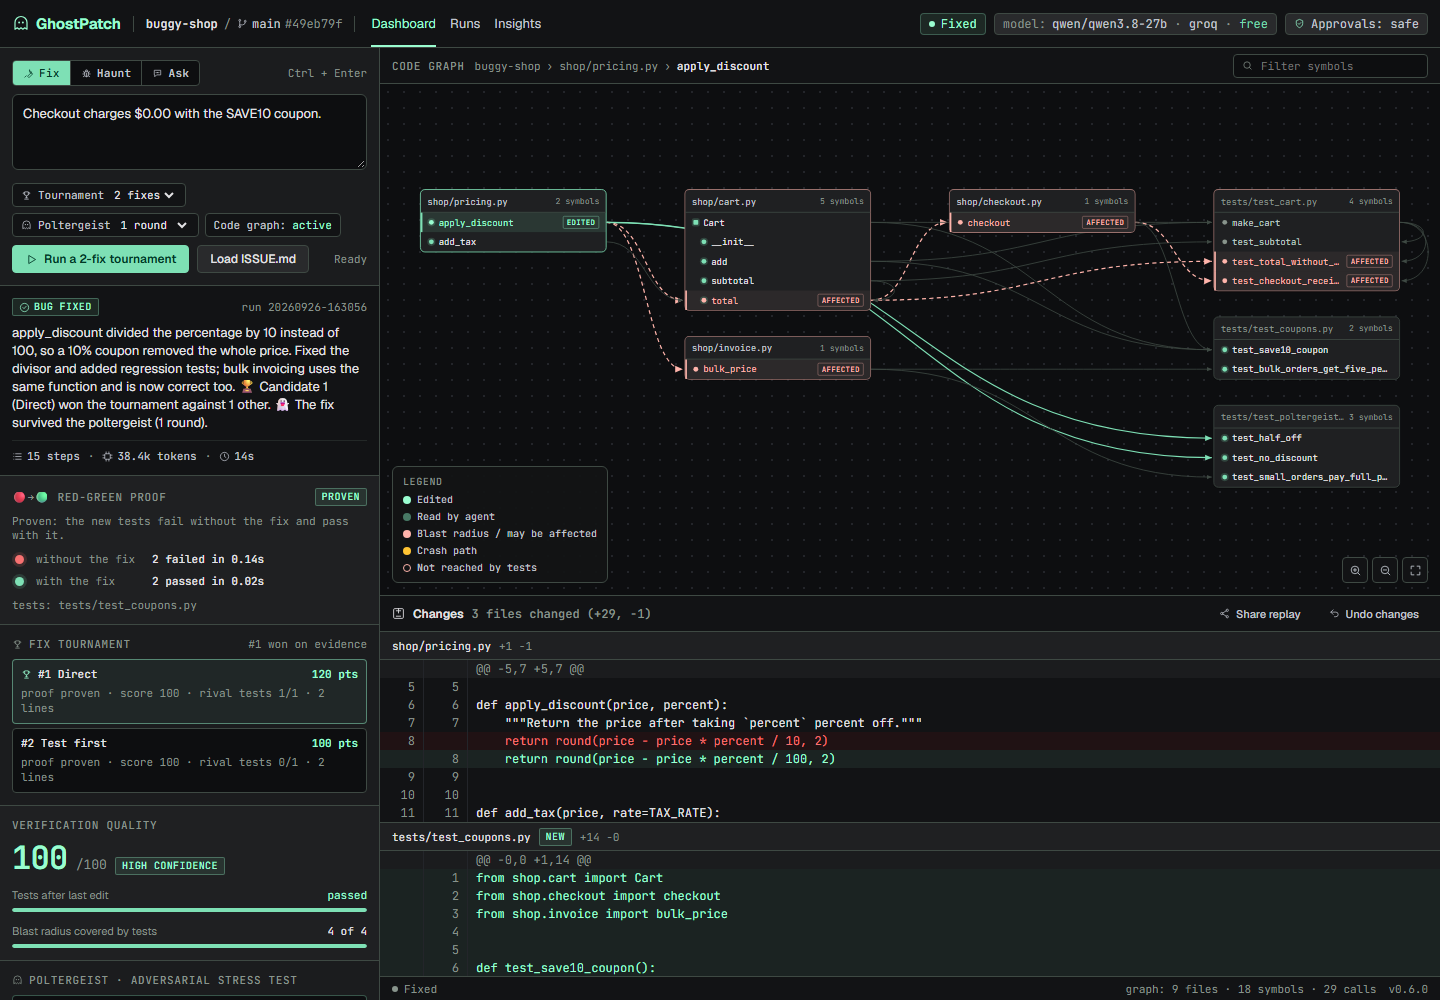This screenshot has height=1000, width=1440.
Task: Click Undo changes
Action: tap(1374, 614)
